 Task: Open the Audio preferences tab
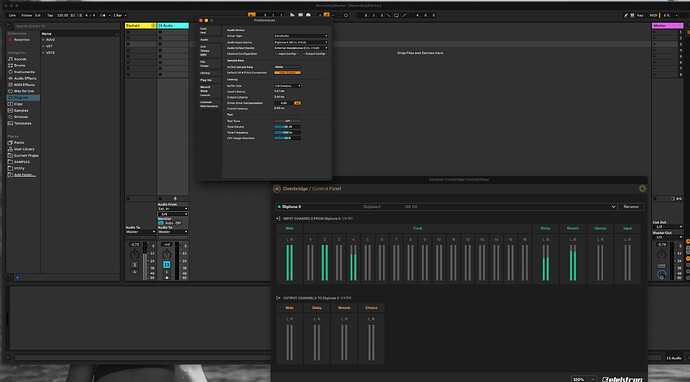tap(209, 40)
